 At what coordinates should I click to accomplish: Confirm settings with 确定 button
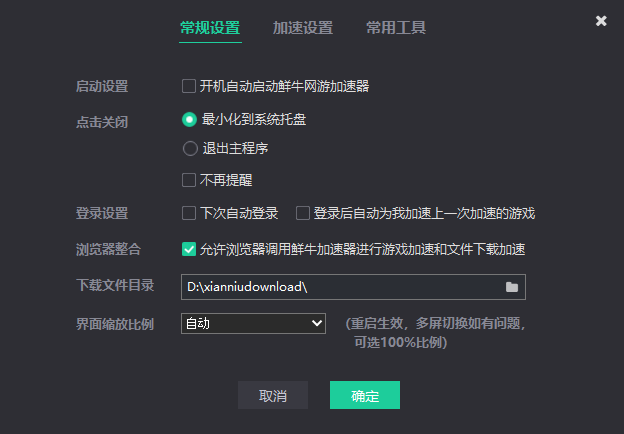click(365, 395)
